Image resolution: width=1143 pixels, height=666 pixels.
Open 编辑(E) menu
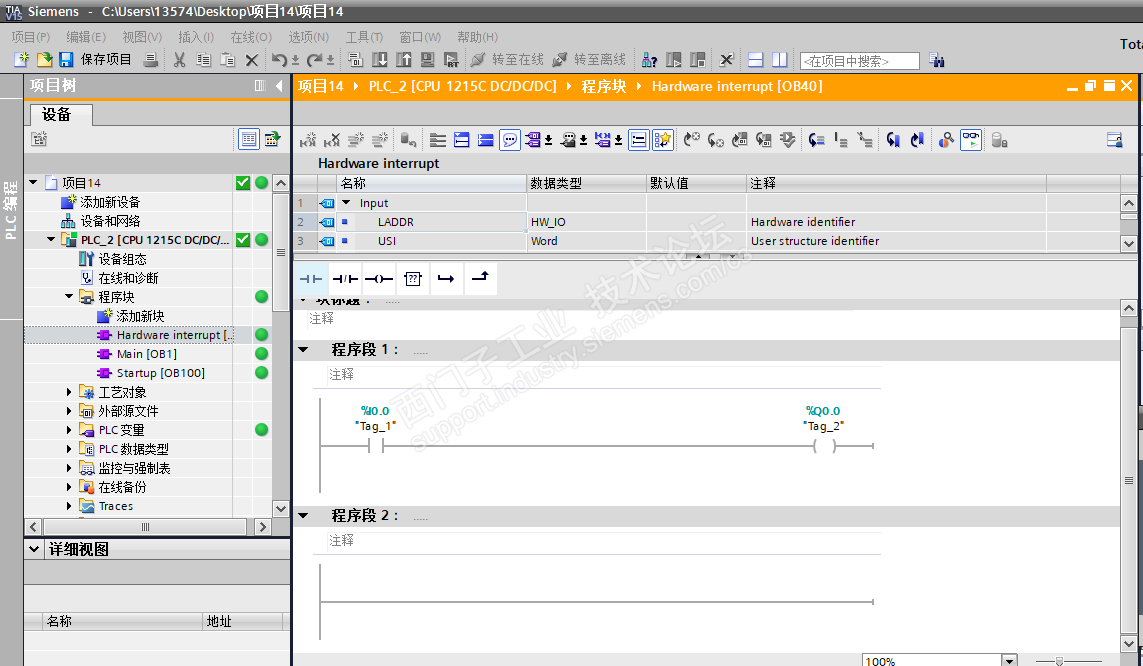[x=86, y=36]
